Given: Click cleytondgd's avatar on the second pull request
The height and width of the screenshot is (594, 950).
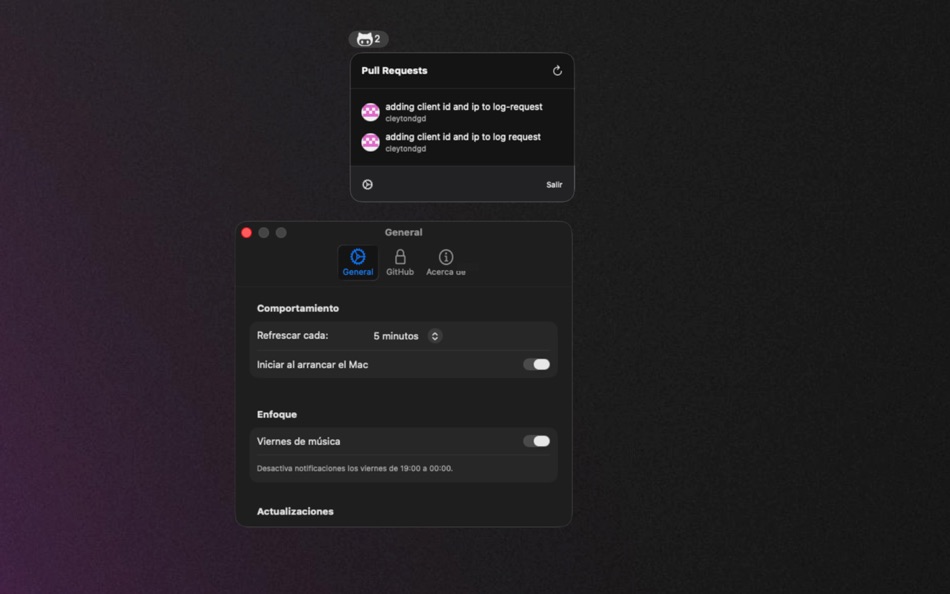Looking at the screenshot, I should point(371,142).
